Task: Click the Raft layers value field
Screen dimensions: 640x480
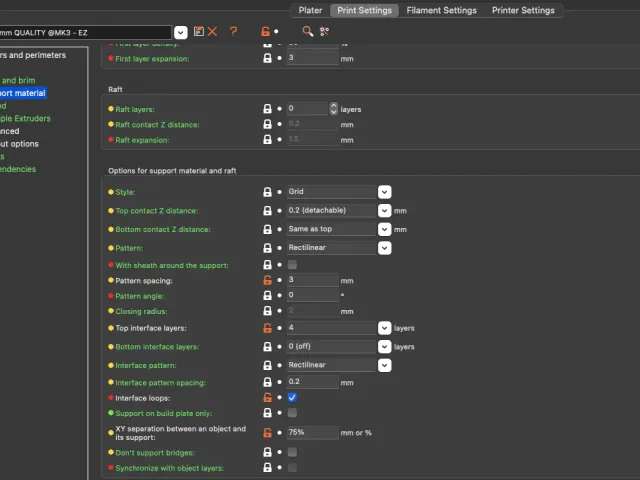Action: click(x=308, y=109)
